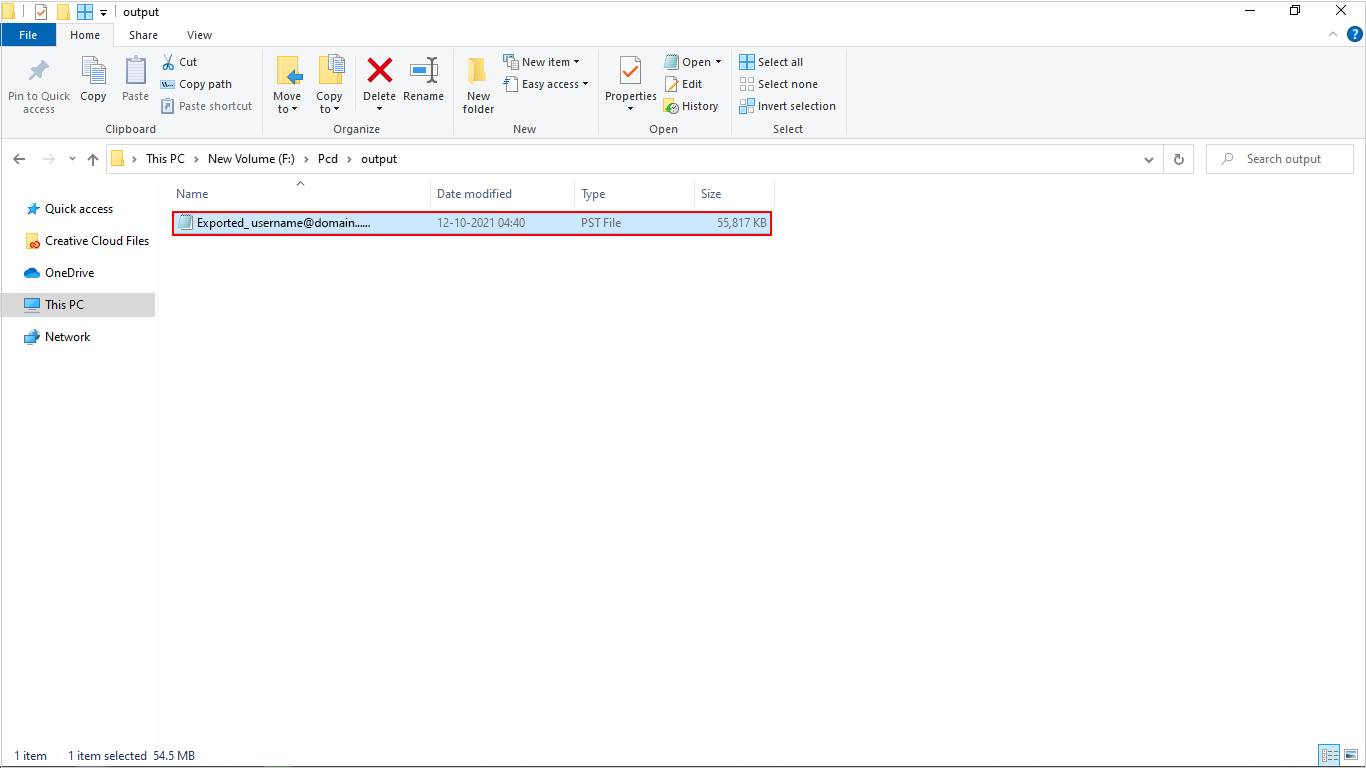The image size is (1366, 768).
Task: Click the file size 55,817 KB
Action: click(742, 223)
